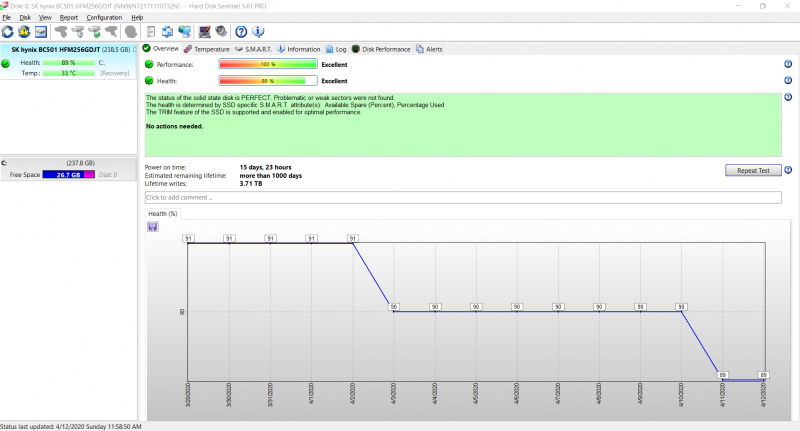Open the Disk Performance tab

381,48
